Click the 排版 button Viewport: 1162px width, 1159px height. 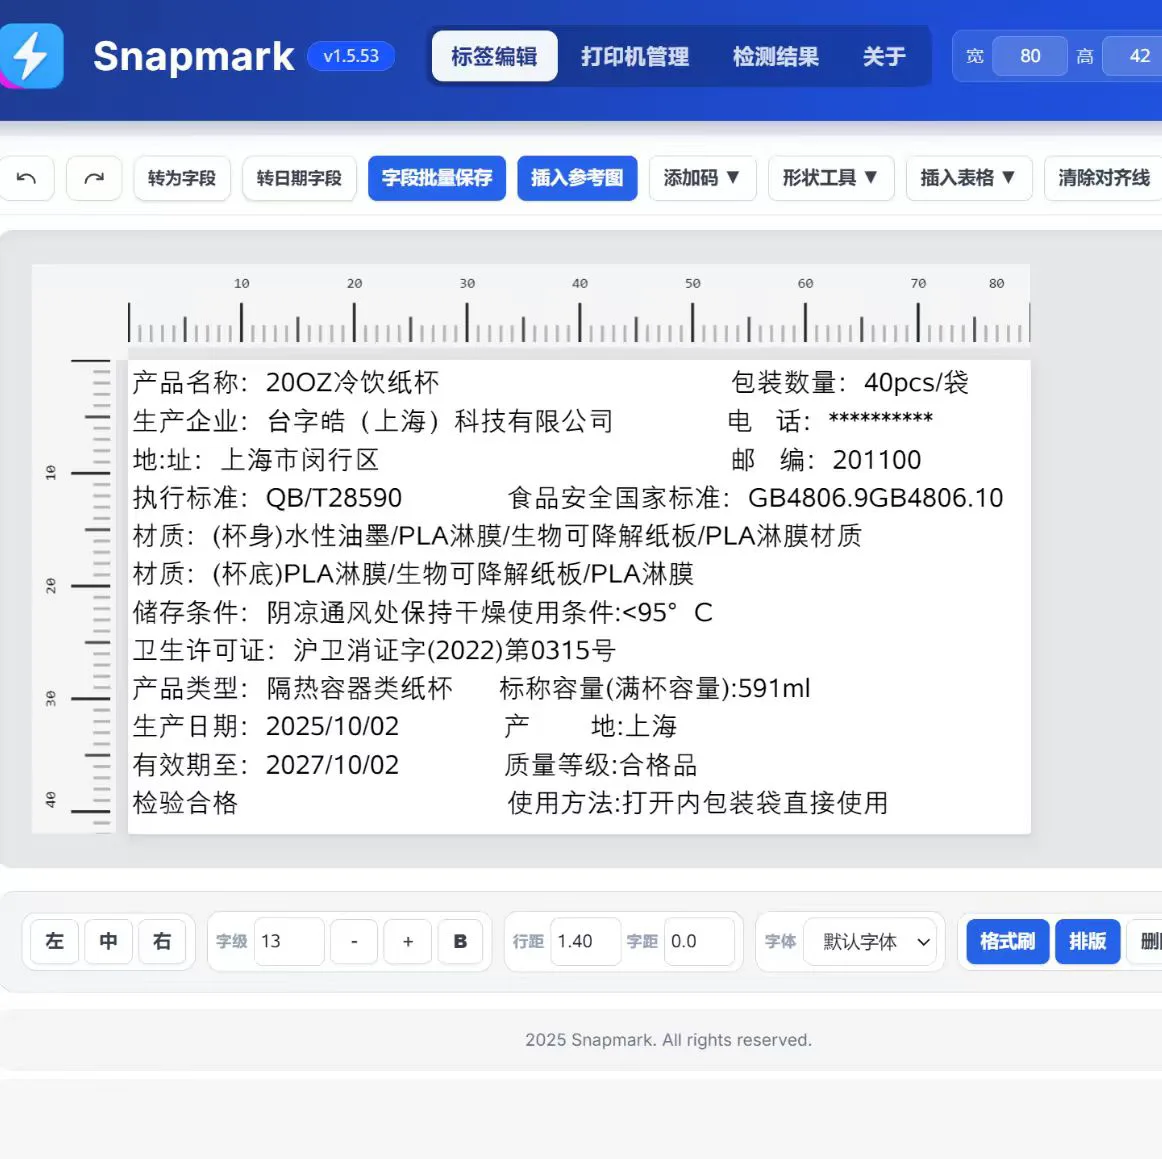tap(1087, 941)
